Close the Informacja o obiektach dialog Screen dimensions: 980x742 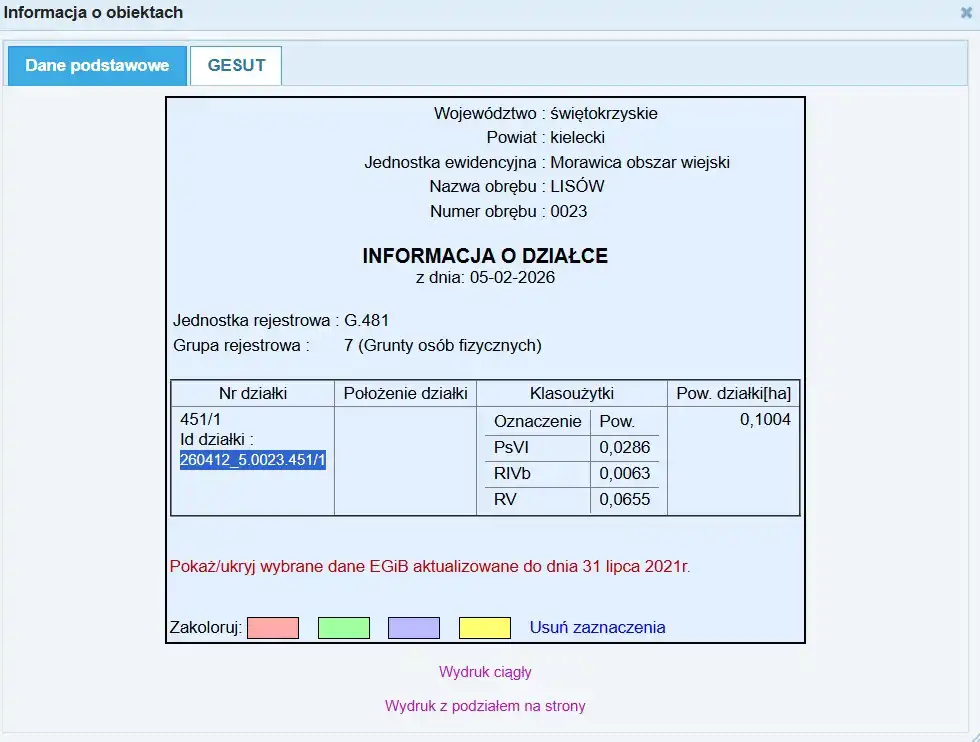(x=966, y=13)
